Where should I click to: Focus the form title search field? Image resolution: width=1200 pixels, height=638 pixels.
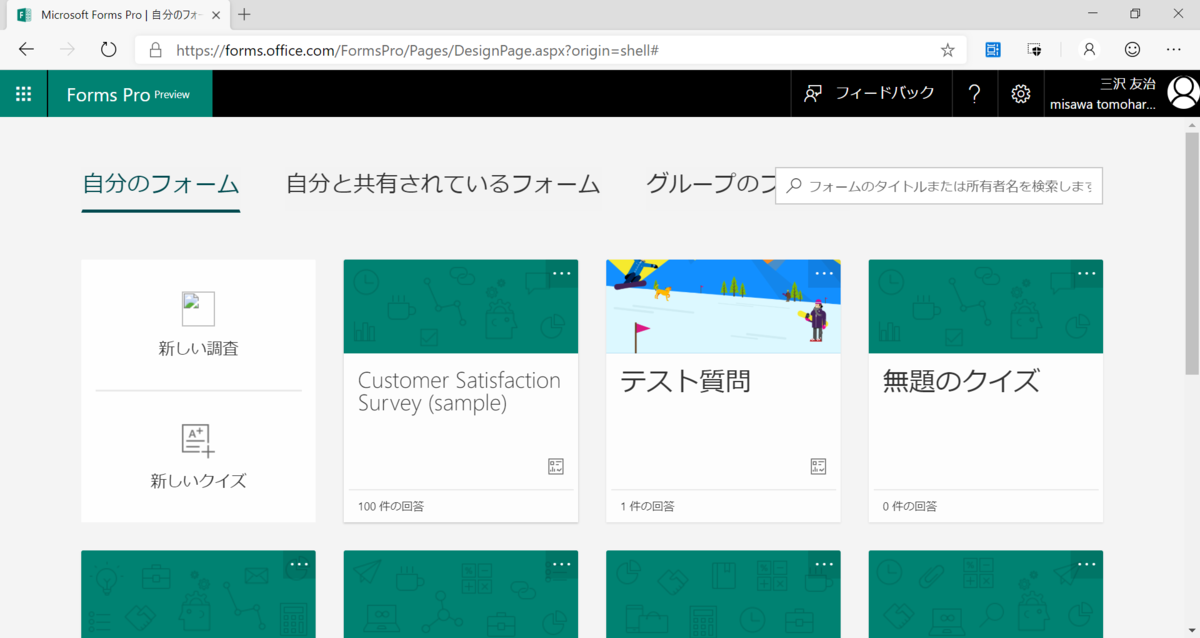pos(939,185)
